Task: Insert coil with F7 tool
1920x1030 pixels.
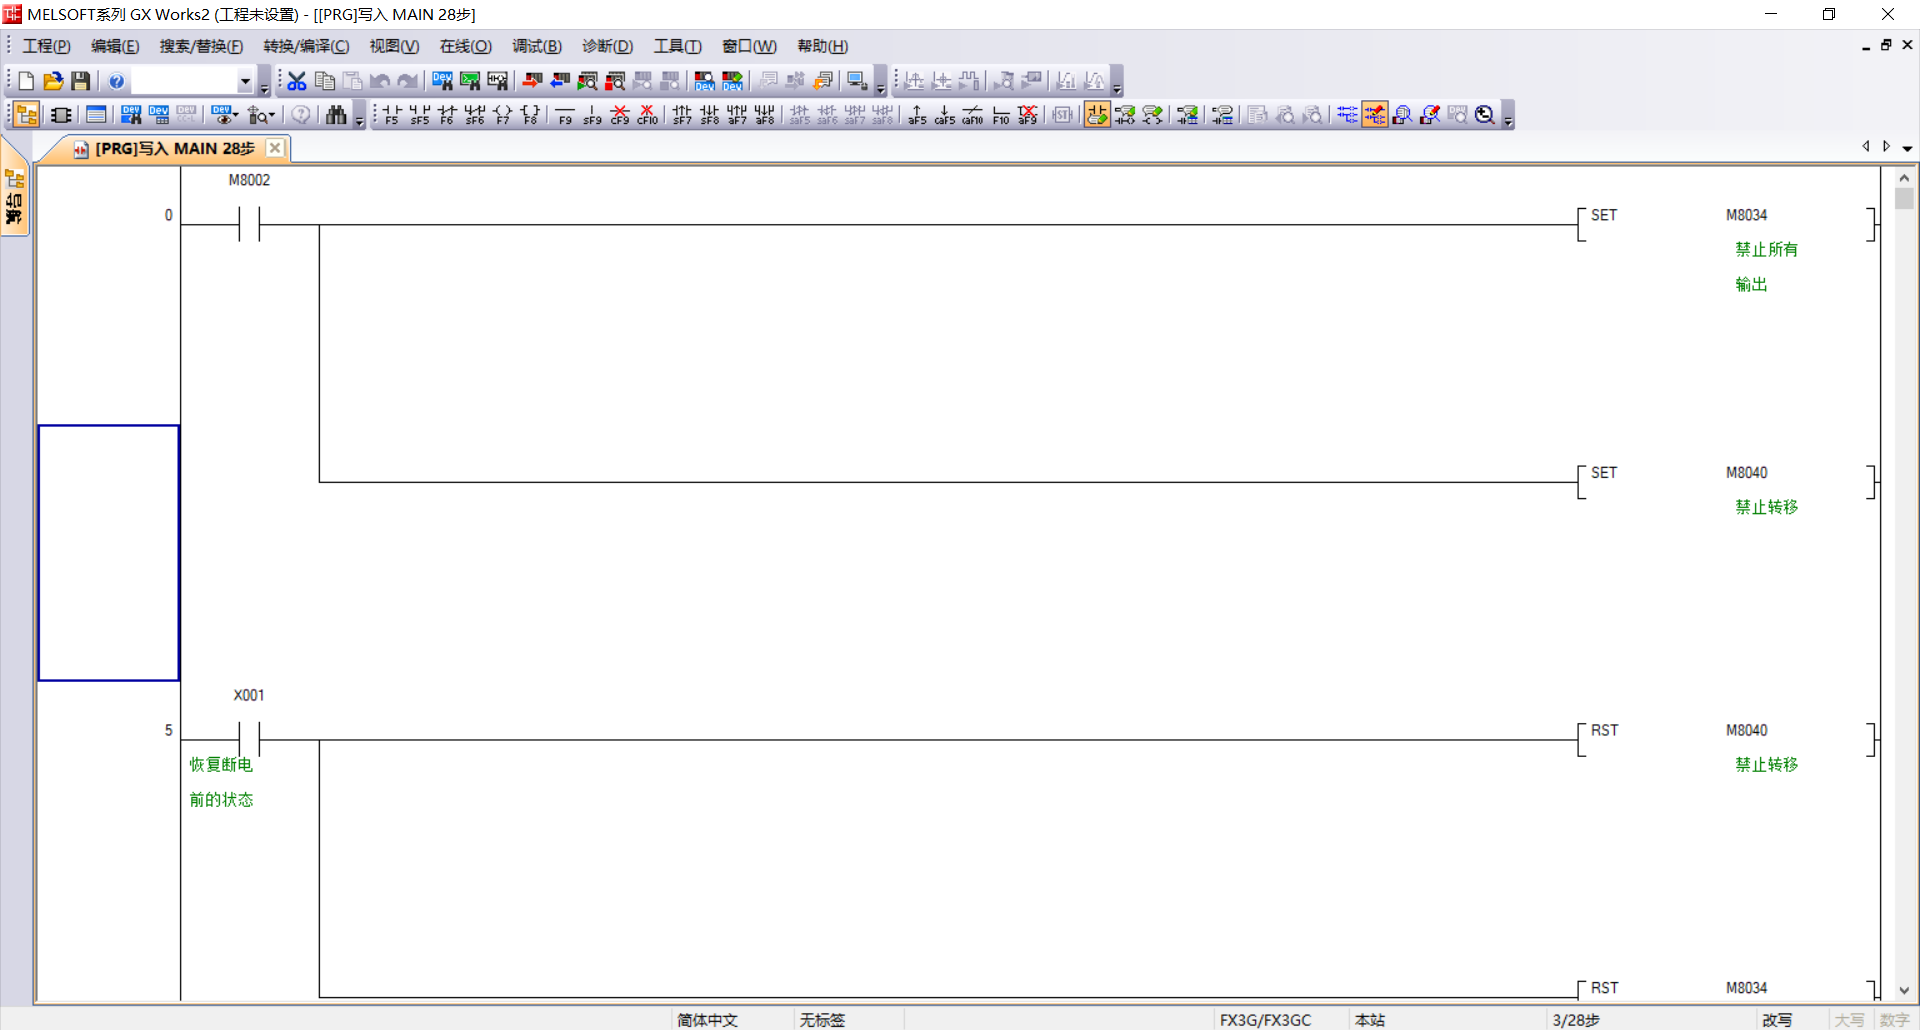Action: click(x=503, y=115)
